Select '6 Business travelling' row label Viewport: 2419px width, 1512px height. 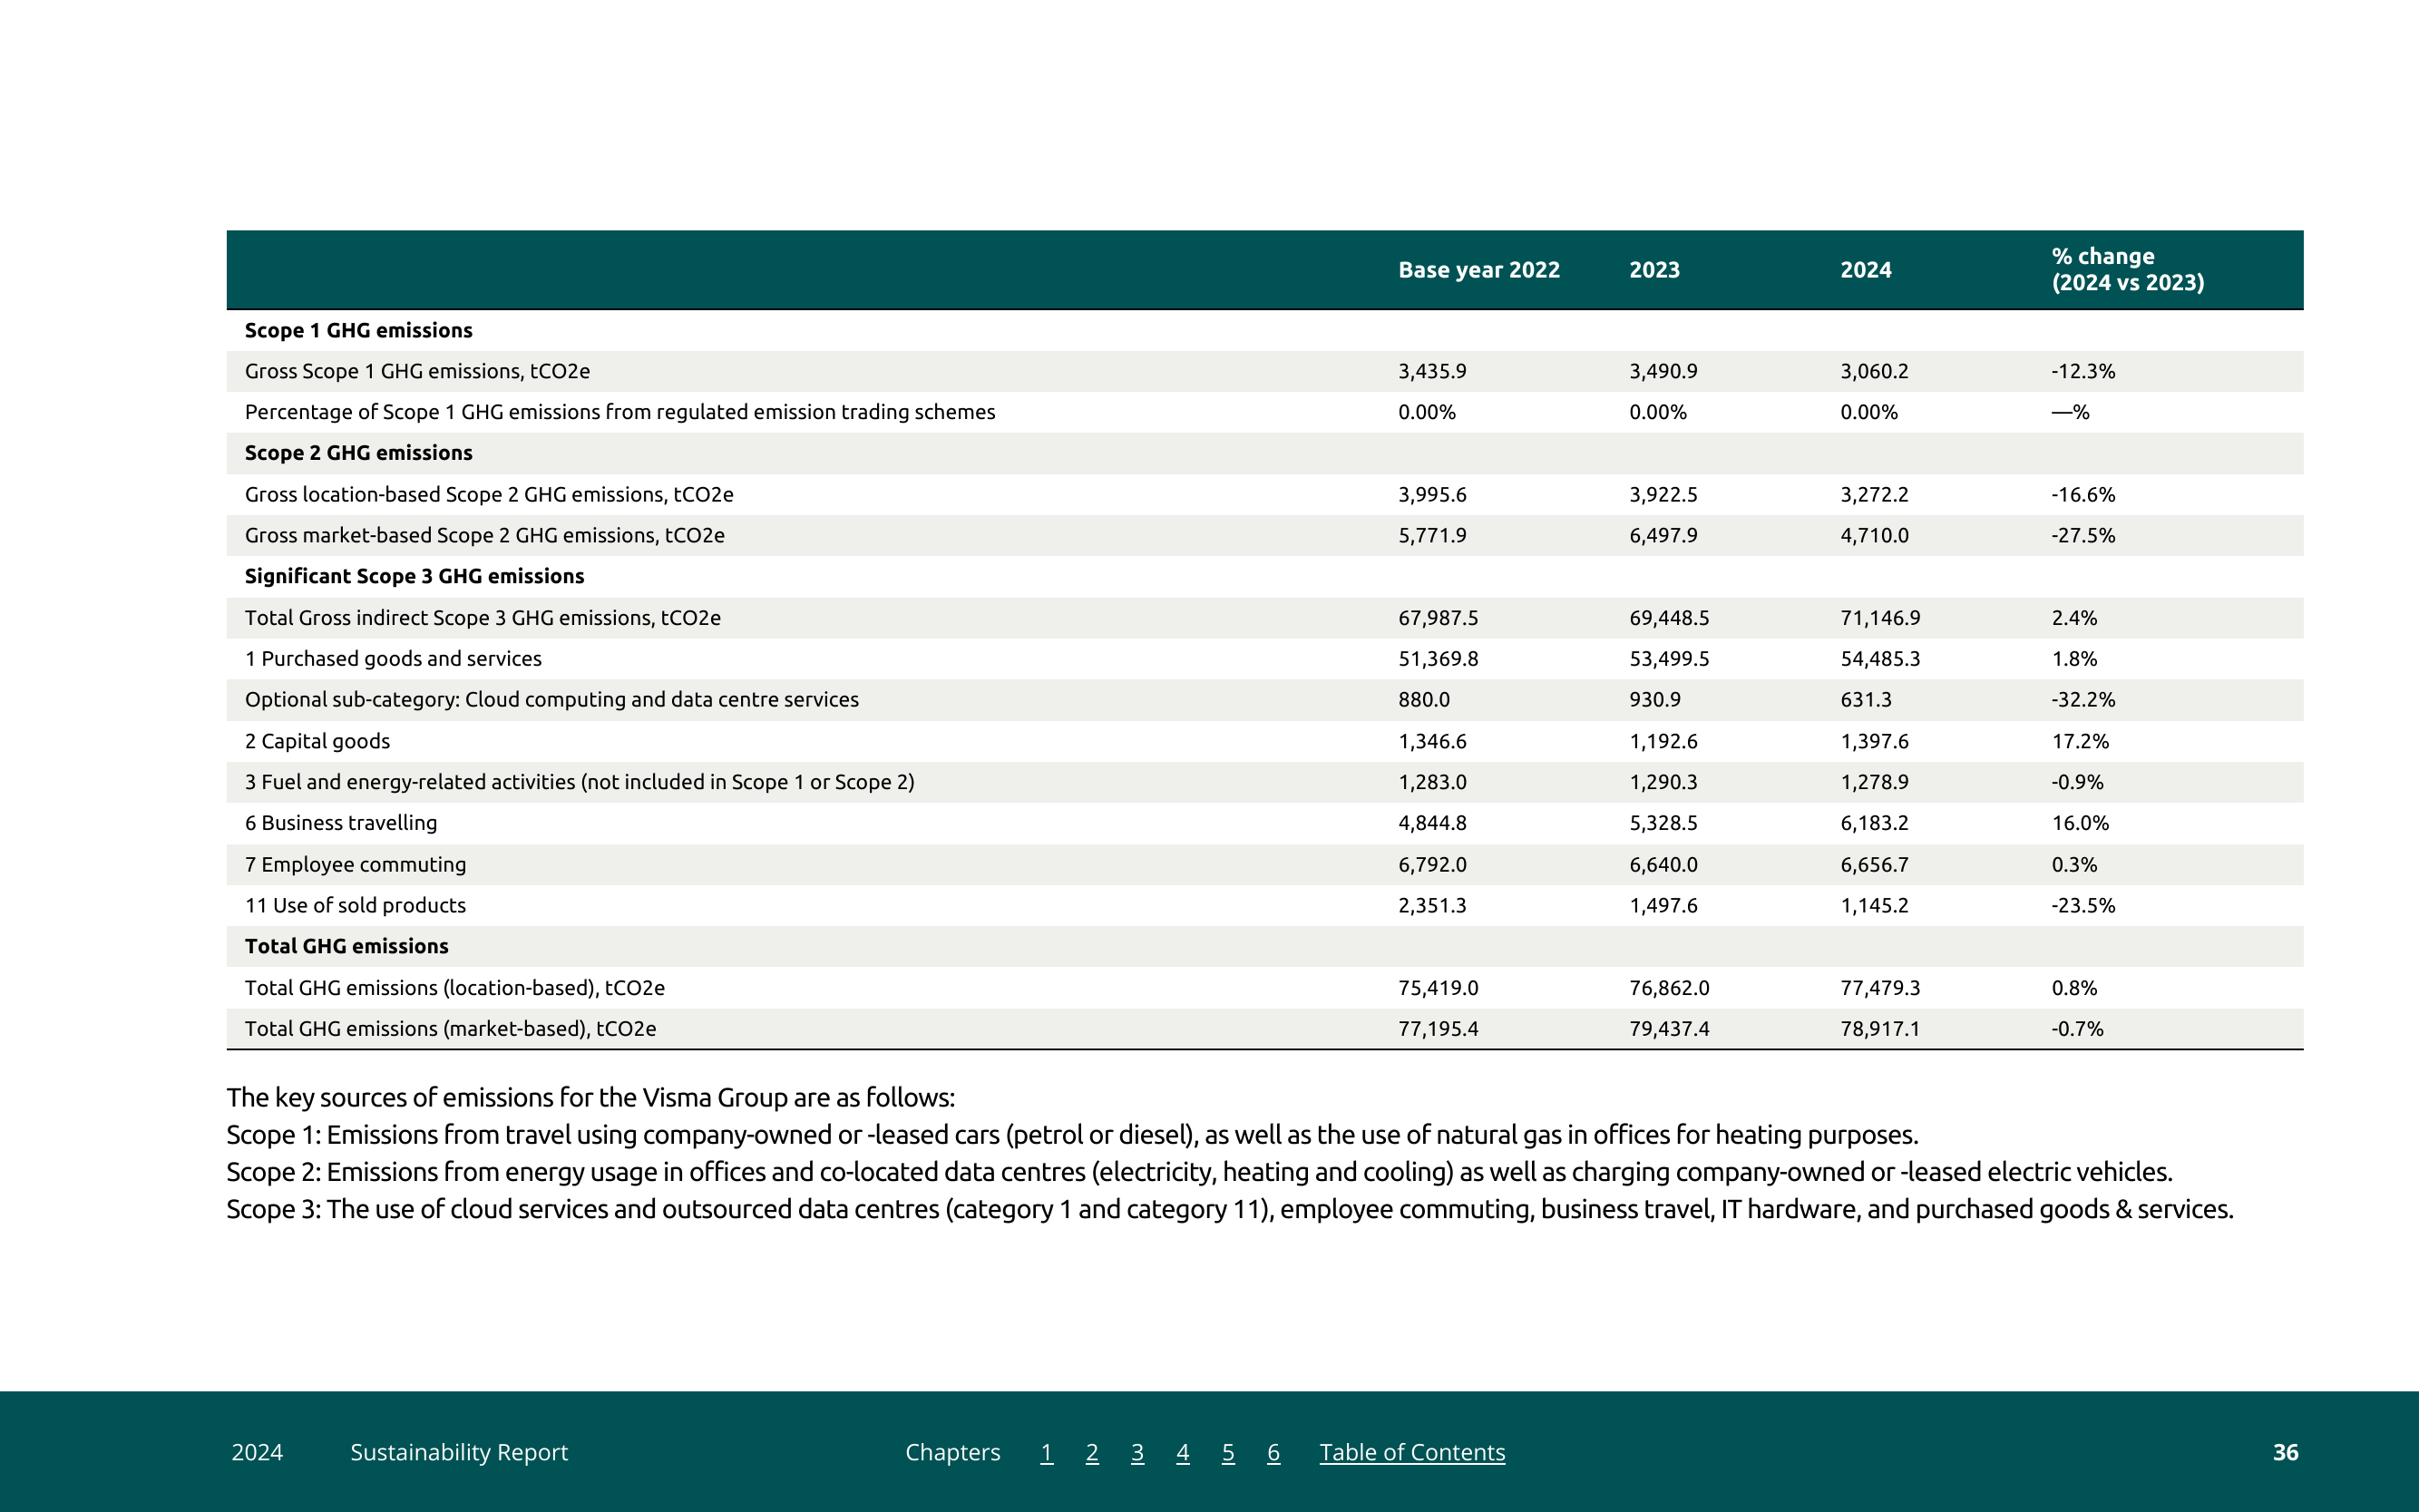pyautogui.click(x=341, y=823)
